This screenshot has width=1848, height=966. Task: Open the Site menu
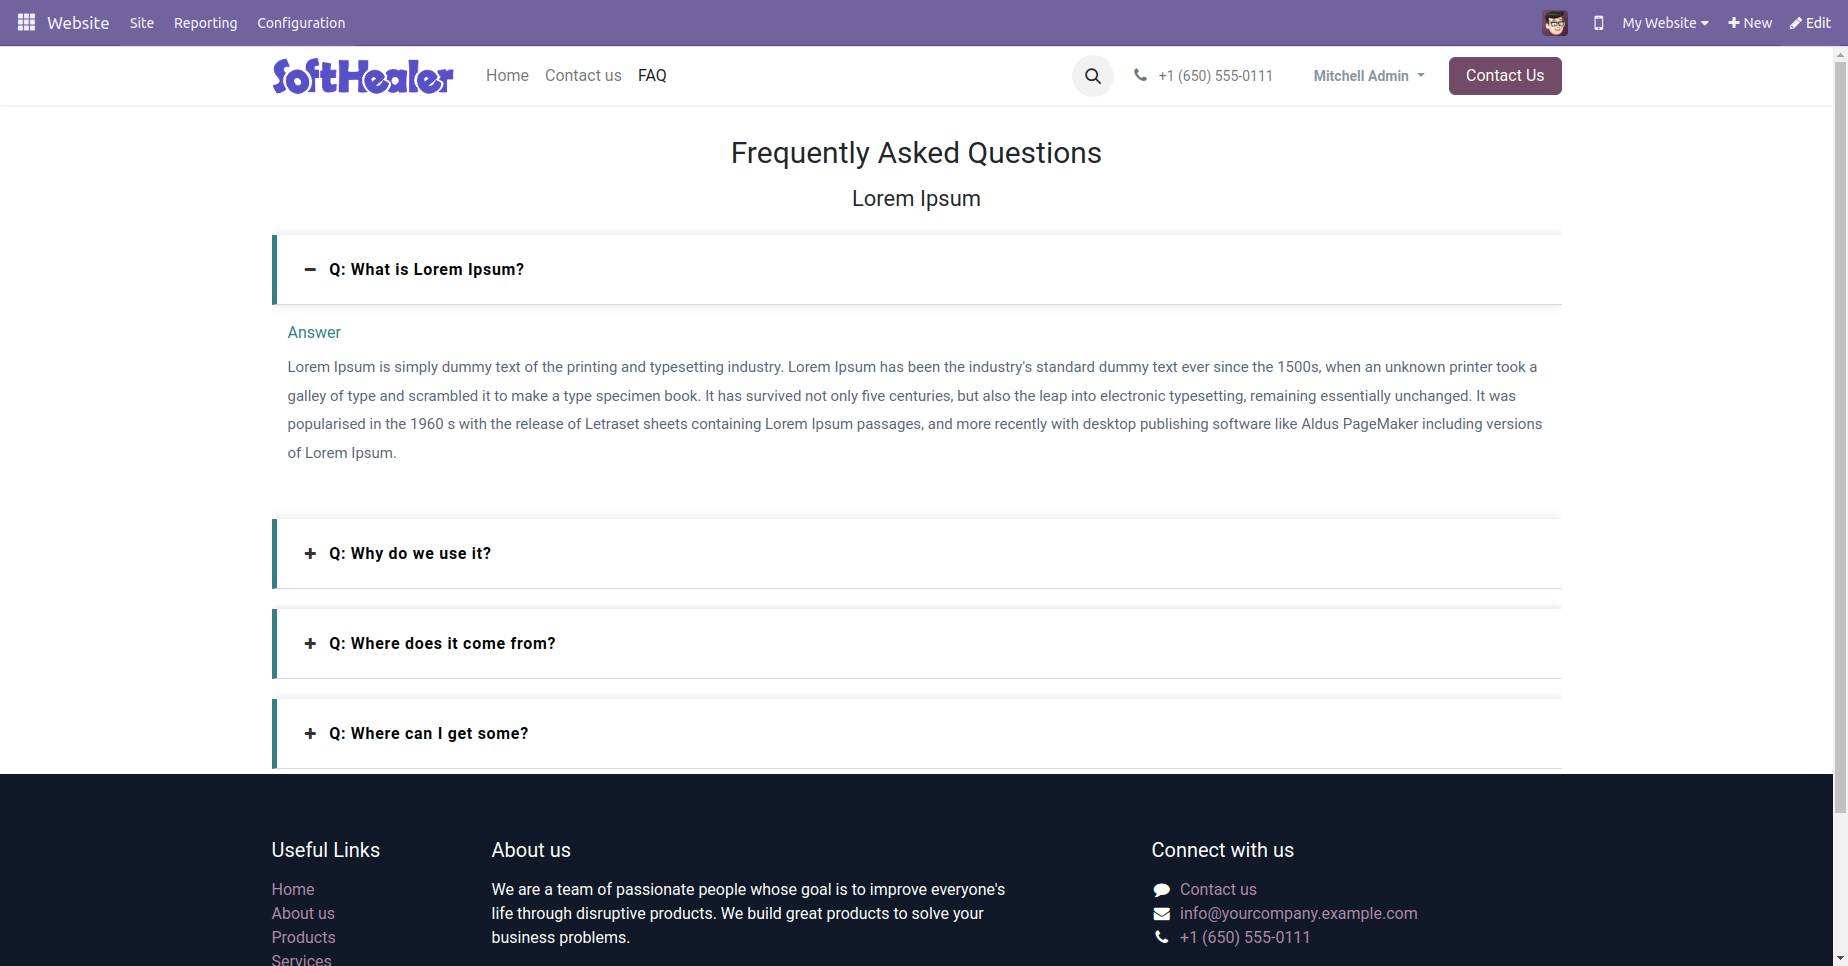(x=142, y=23)
